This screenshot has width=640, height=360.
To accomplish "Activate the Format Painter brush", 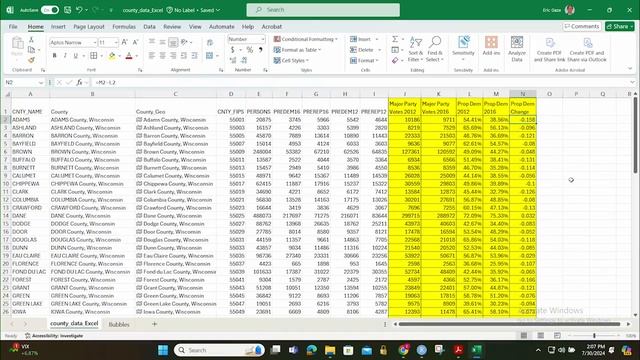I will coord(31,60).
